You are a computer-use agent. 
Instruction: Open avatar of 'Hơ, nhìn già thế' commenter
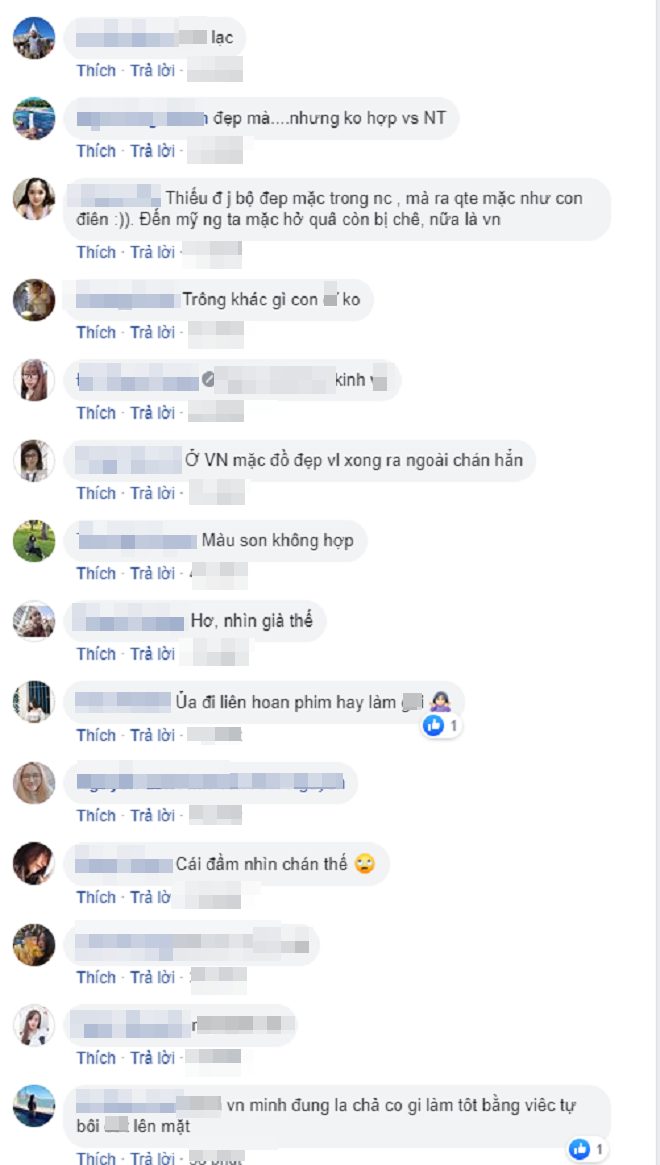click(34, 621)
